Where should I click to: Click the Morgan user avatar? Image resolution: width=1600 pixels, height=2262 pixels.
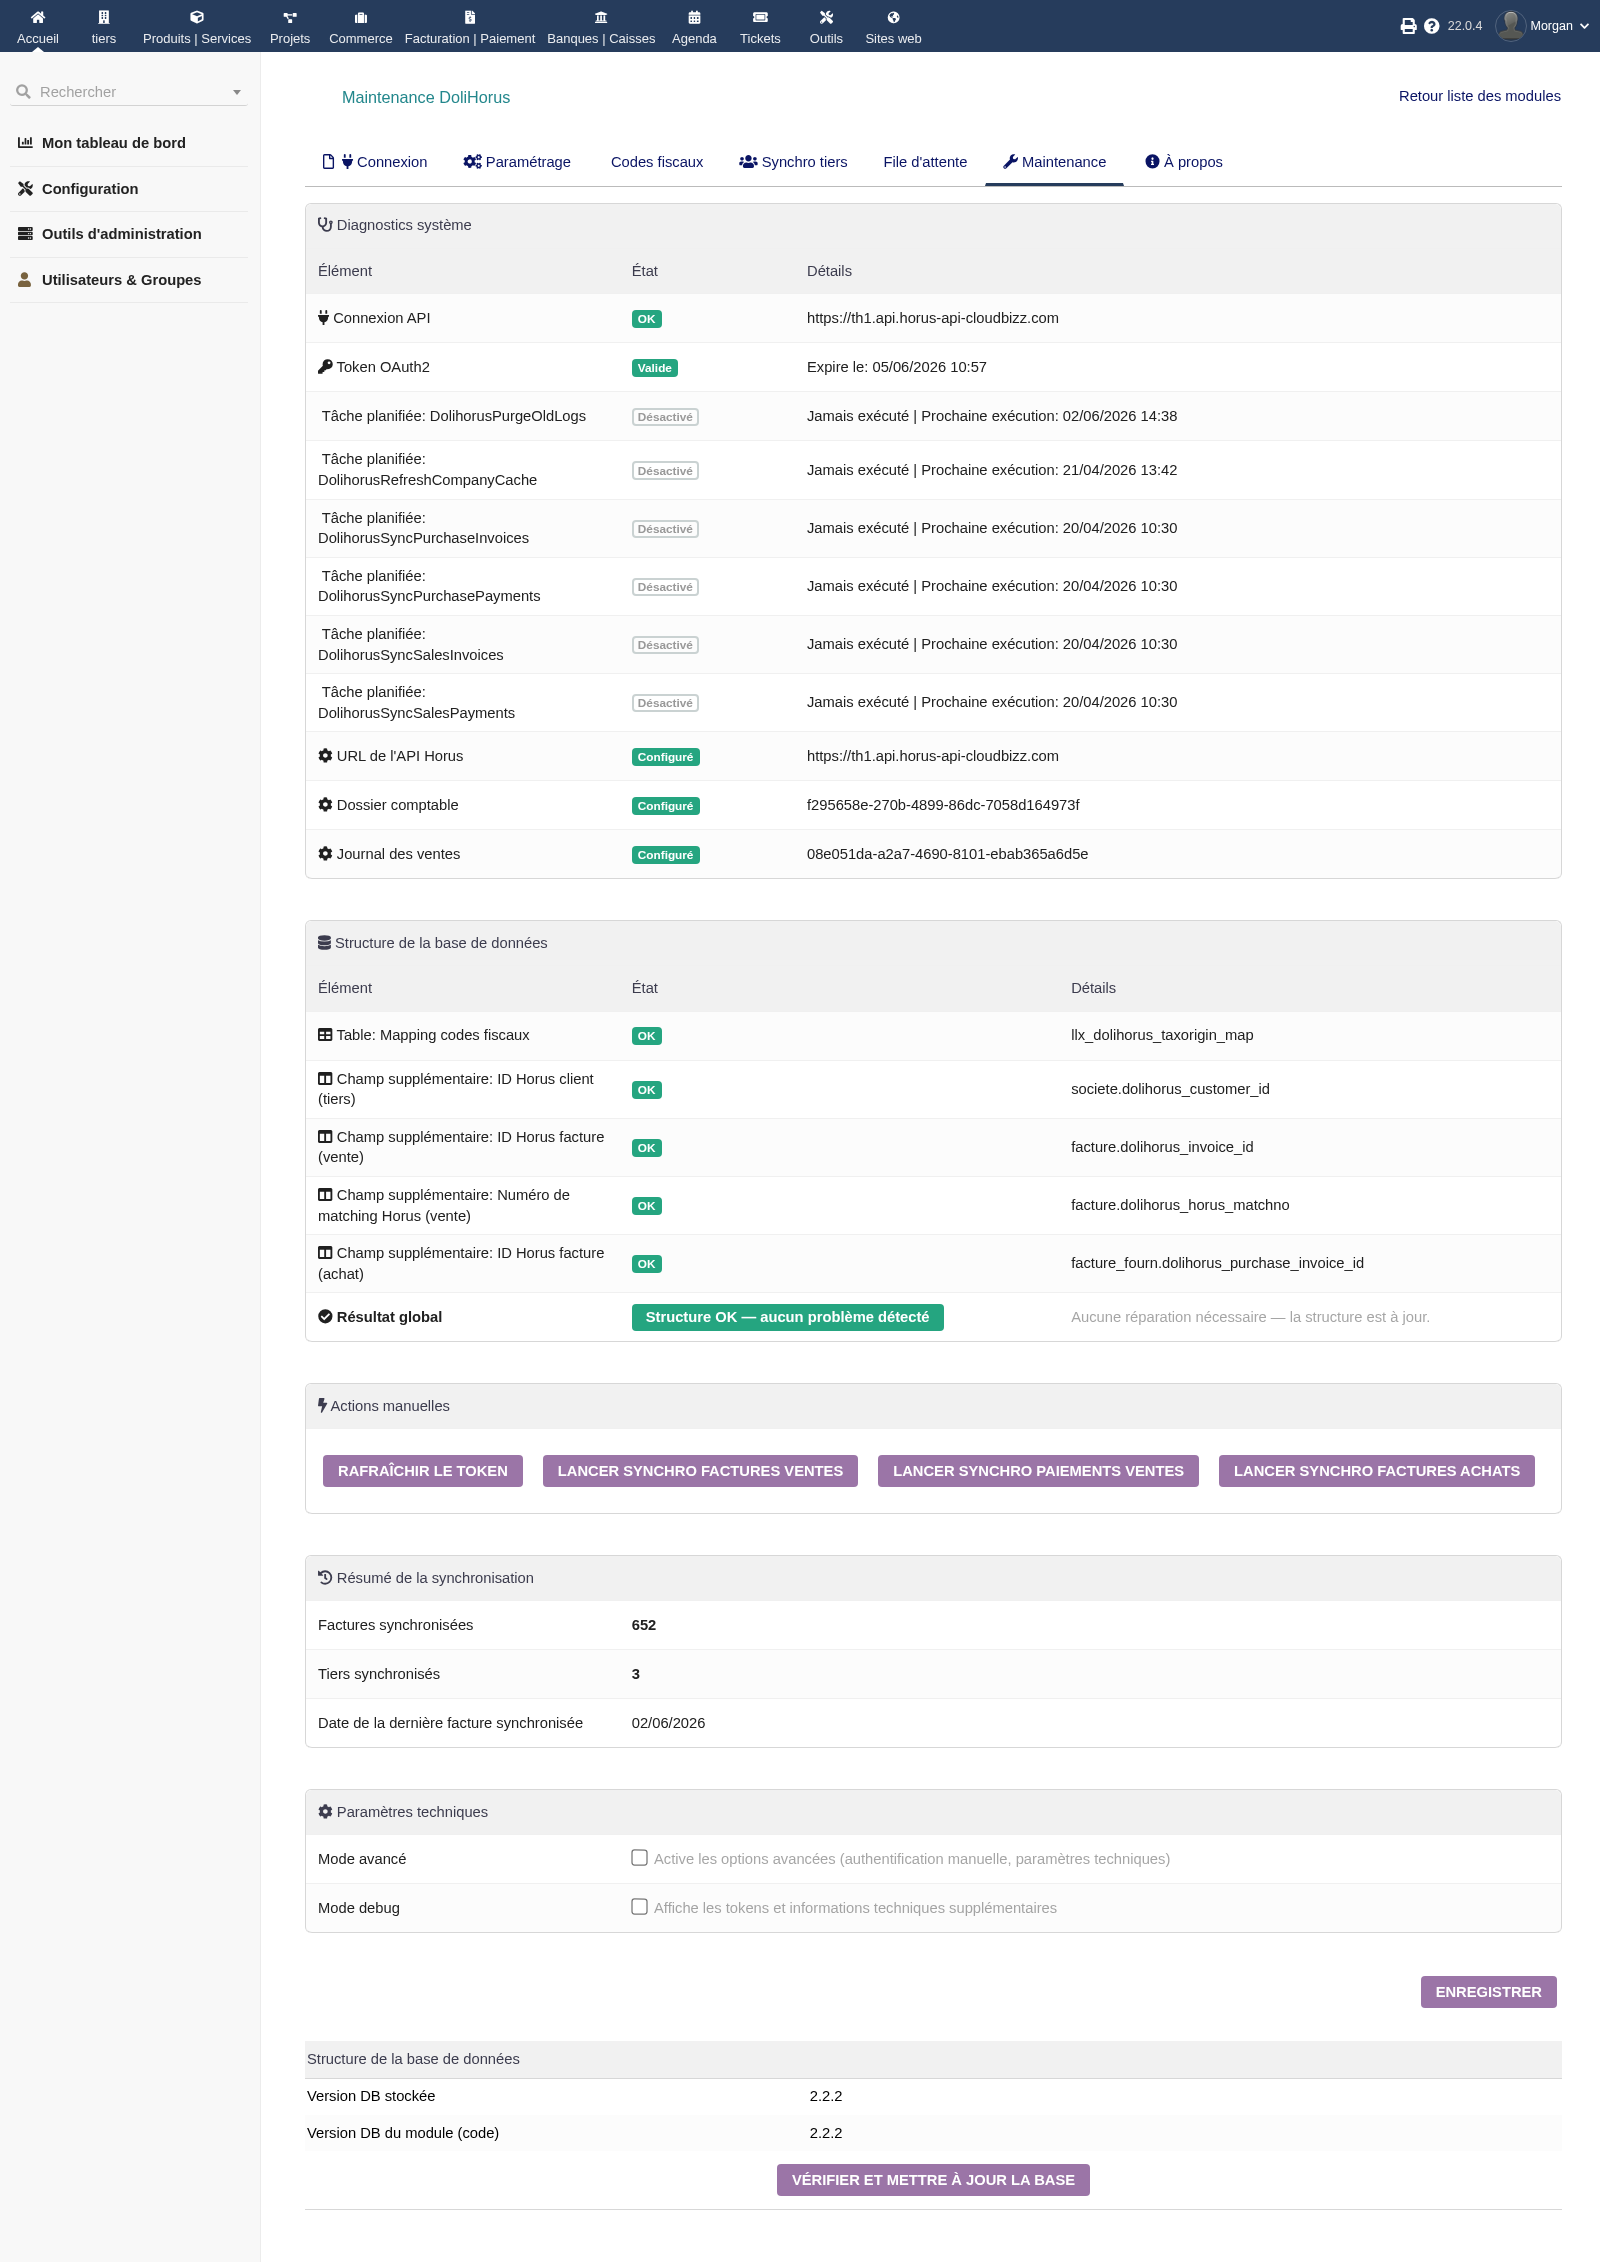click(1510, 26)
